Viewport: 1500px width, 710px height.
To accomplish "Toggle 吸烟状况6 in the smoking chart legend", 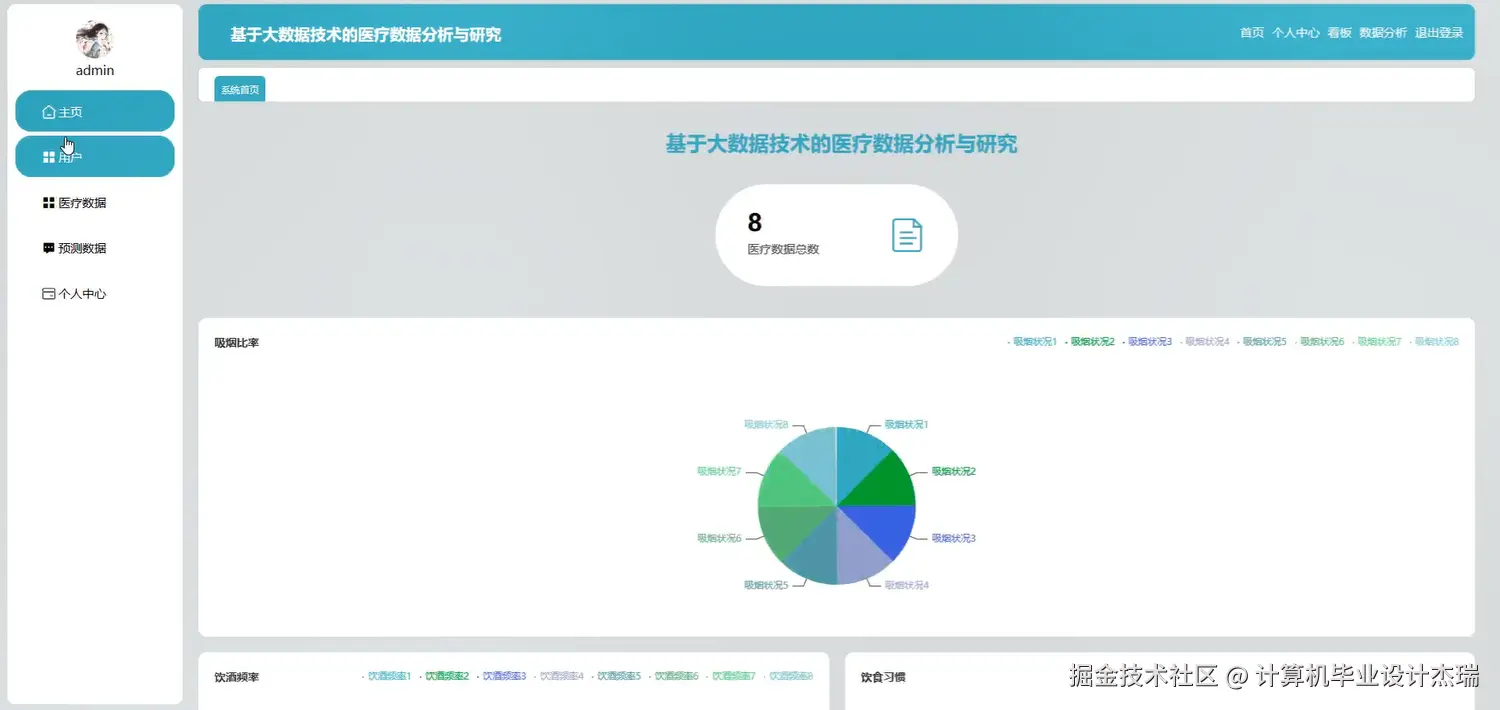I will (1319, 342).
